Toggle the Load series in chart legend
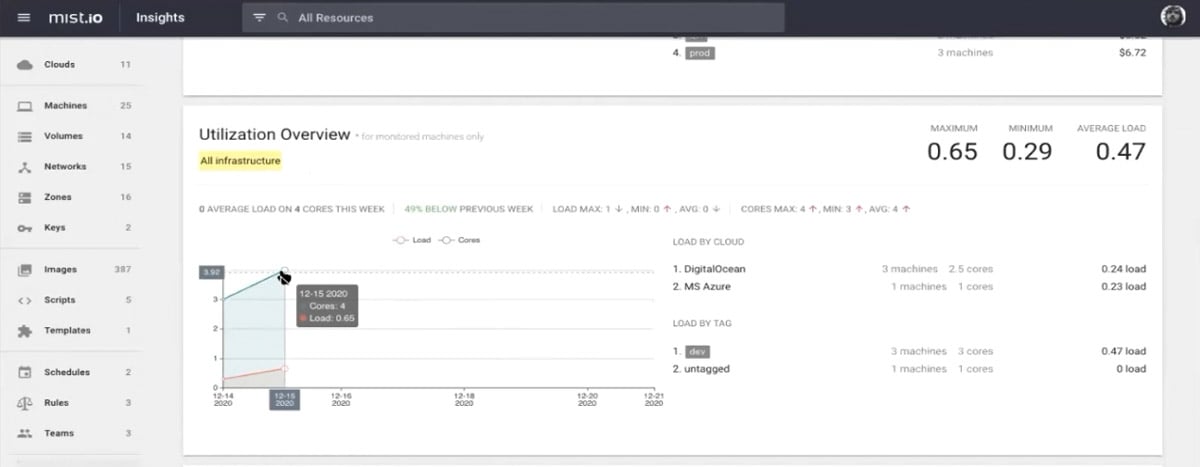Screen dimensions: 1200x467 point(412,241)
